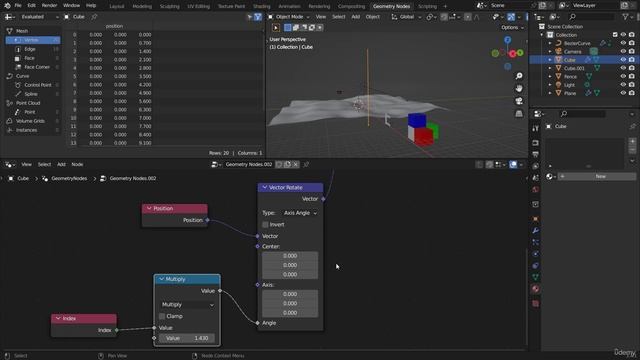Click the duplicate node group icon in header

[287, 164]
